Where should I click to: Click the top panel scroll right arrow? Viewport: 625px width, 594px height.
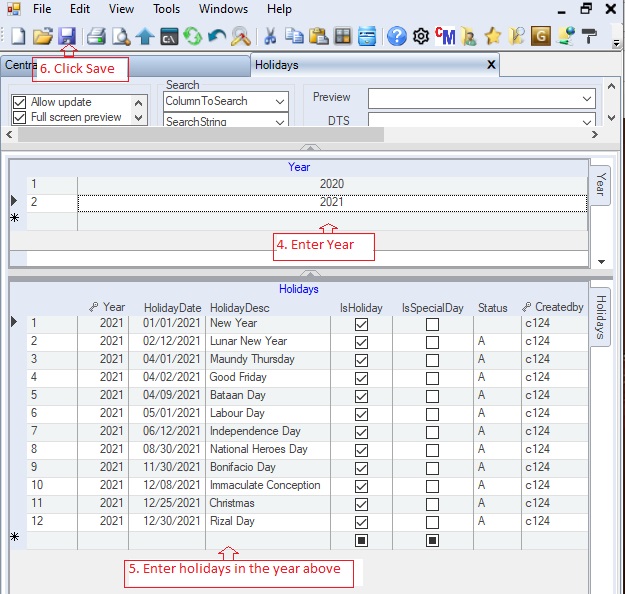[595, 135]
